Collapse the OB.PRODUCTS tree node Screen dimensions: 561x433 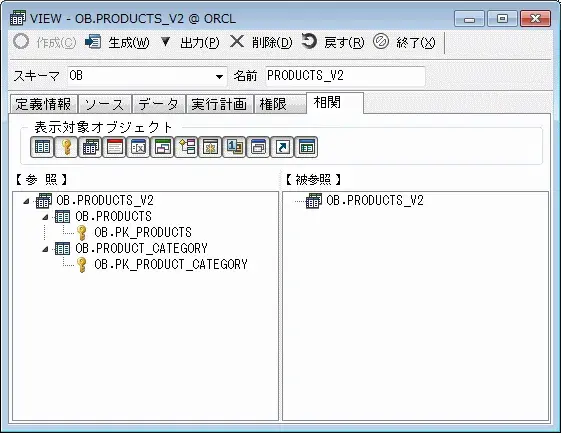[45, 217]
